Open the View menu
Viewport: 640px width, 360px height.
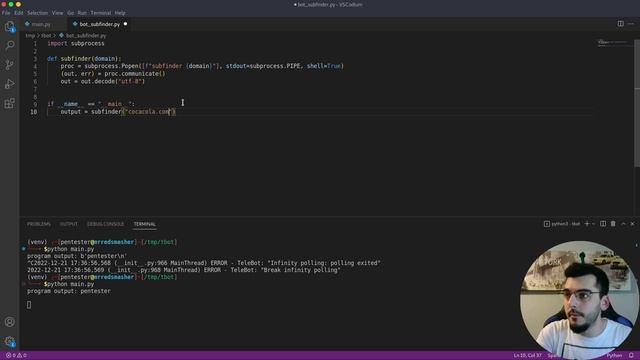[58, 13]
